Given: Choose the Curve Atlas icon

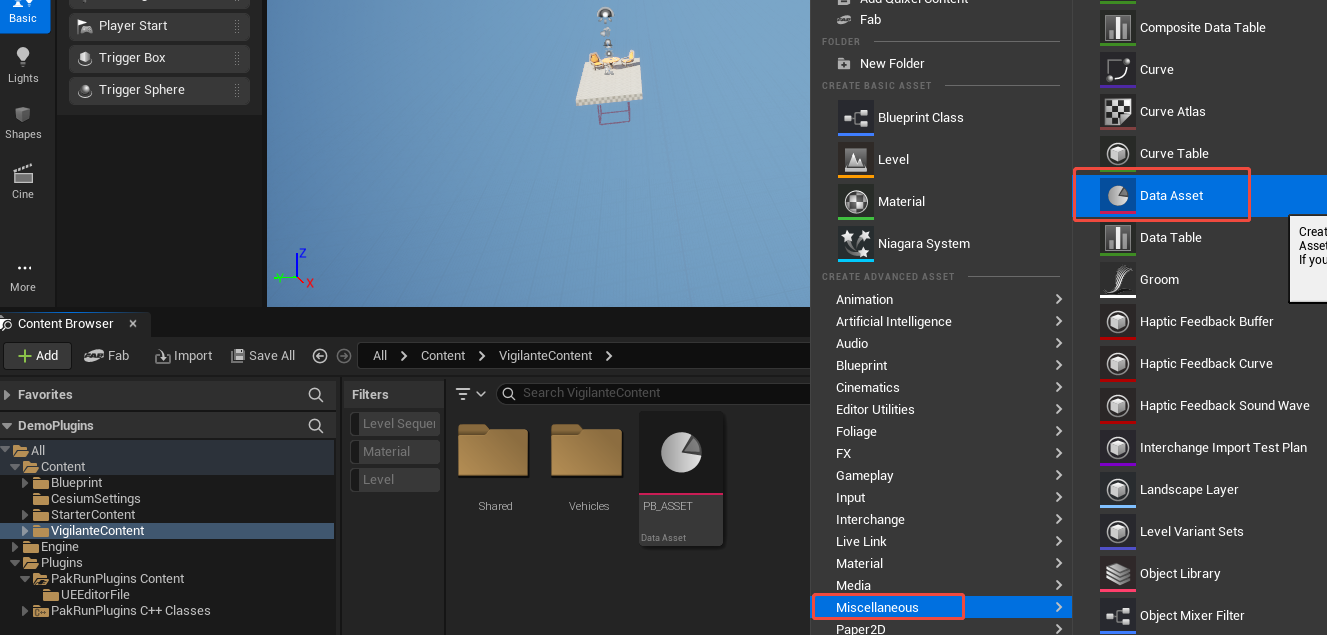Looking at the screenshot, I should 1117,112.
